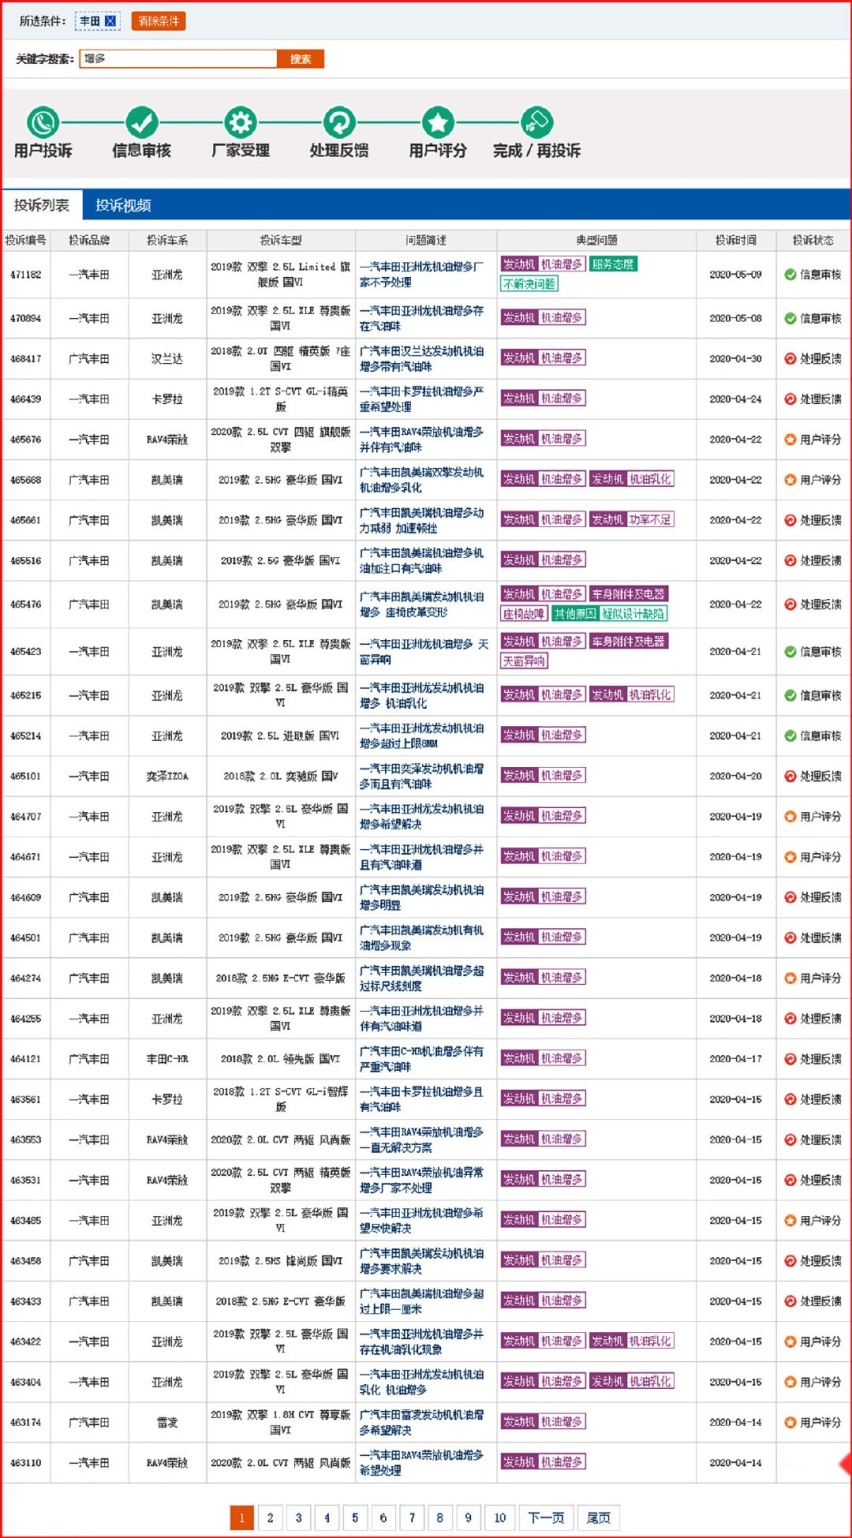Image resolution: width=852 pixels, height=1538 pixels.
Task: Select current page 1 in pagination
Action: 241,1517
